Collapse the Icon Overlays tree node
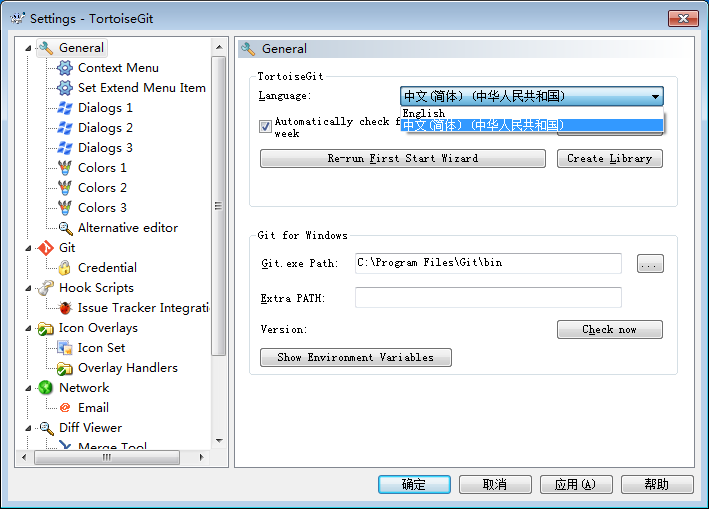 click(28, 329)
